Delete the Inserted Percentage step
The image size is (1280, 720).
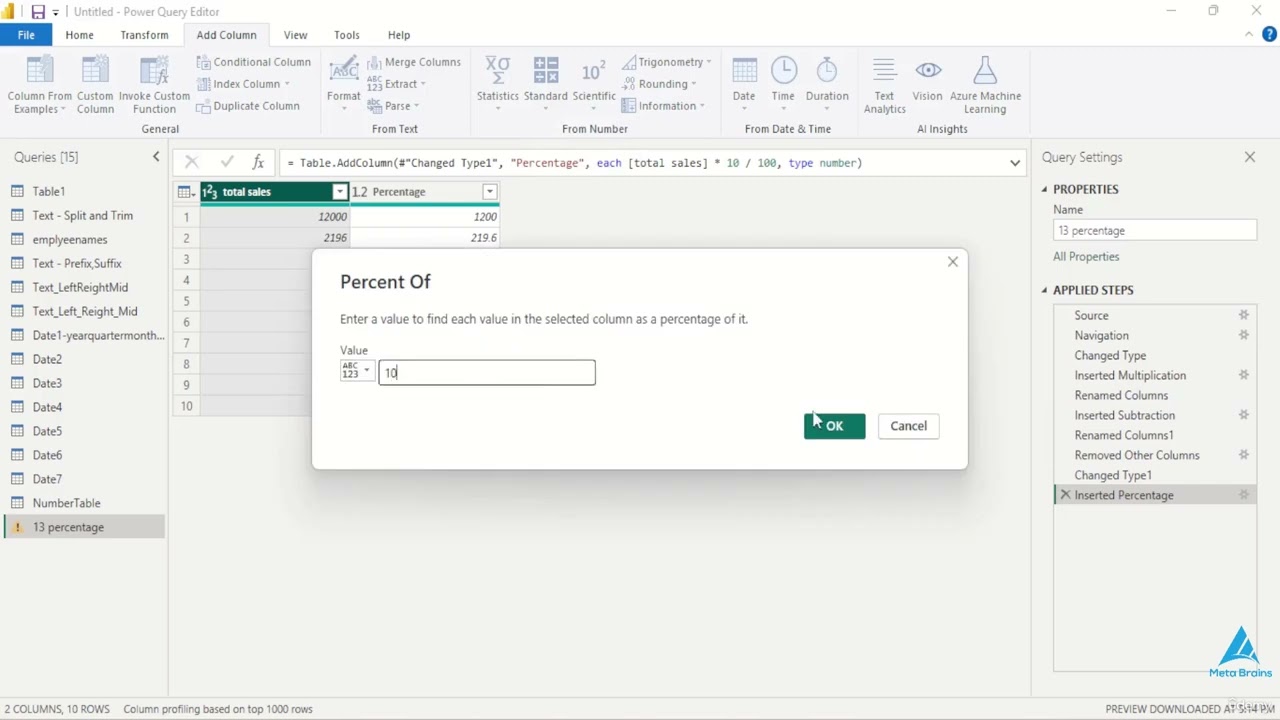[x=1065, y=495]
